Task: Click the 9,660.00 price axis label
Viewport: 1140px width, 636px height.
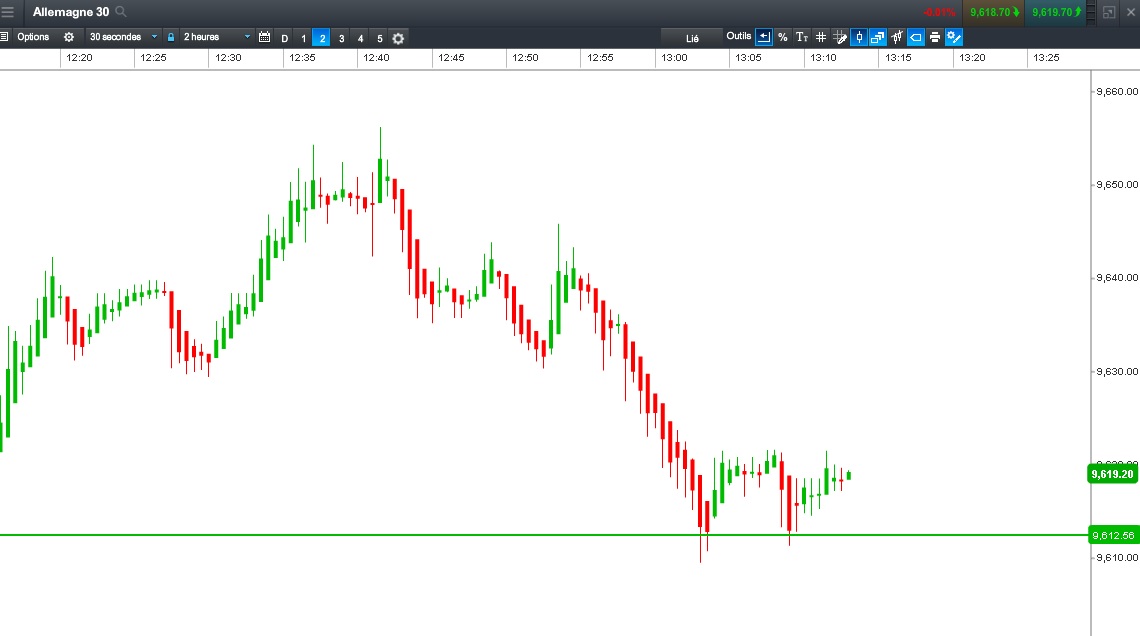Action: [1117, 92]
